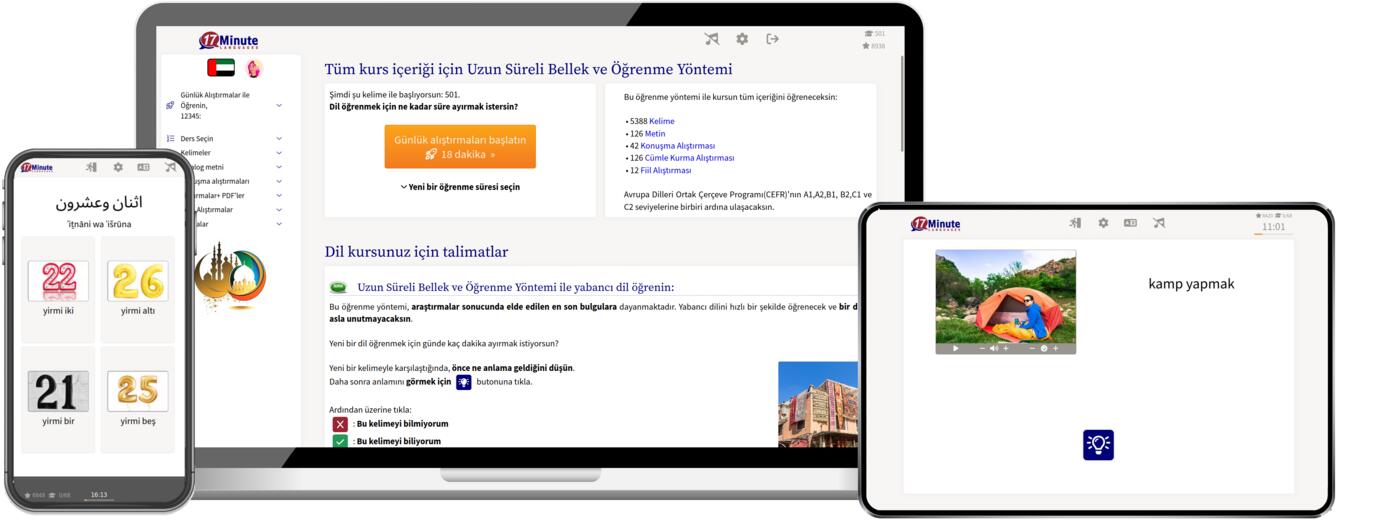Open 'Yeni bir öğrenme süresi seçin' dropdown
The height and width of the screenshot is (532, 1400).
(460, 187)
